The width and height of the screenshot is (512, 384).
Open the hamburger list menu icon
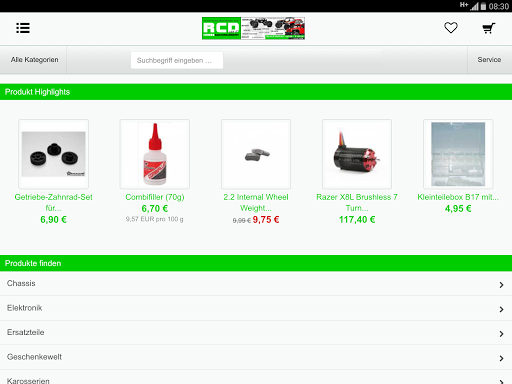coord(23,28)
